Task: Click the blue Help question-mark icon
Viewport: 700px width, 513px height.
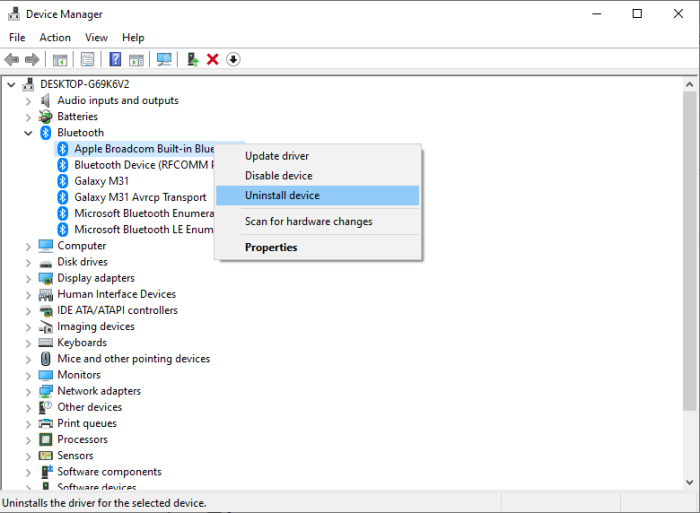Action: coord(115,59)
